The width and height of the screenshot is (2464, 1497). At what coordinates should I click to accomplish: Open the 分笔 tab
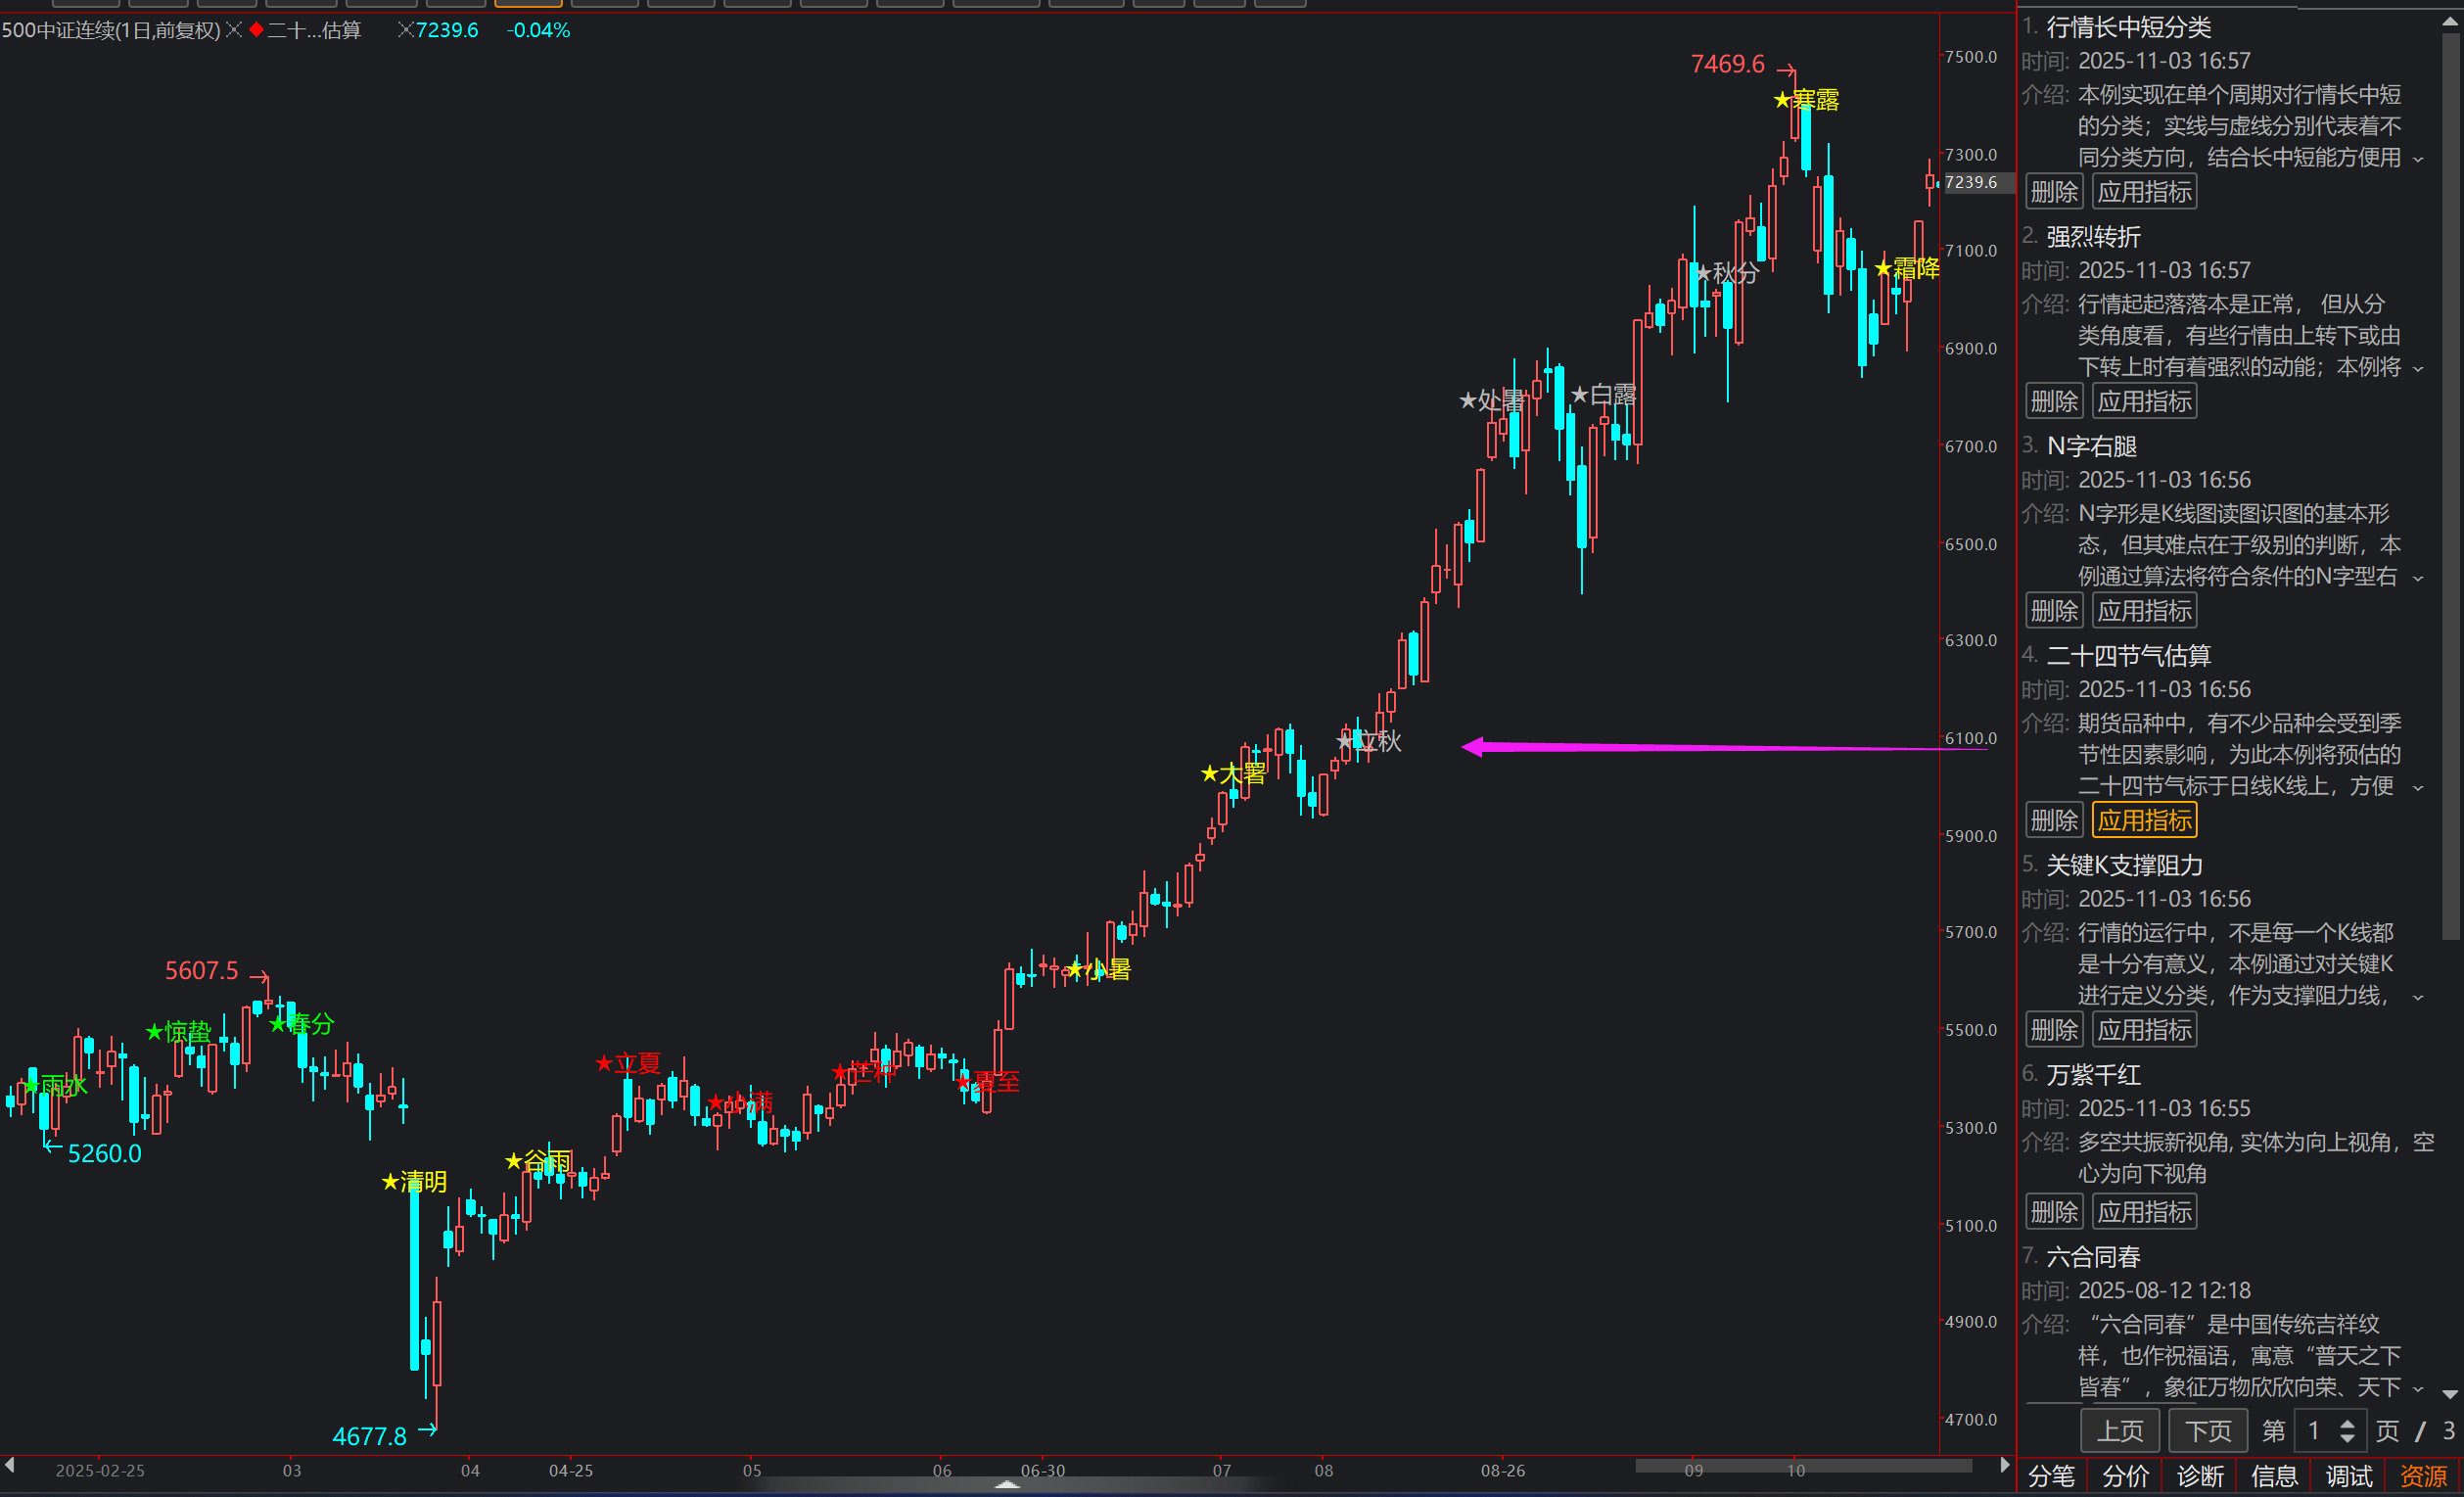(2052, 1476)
